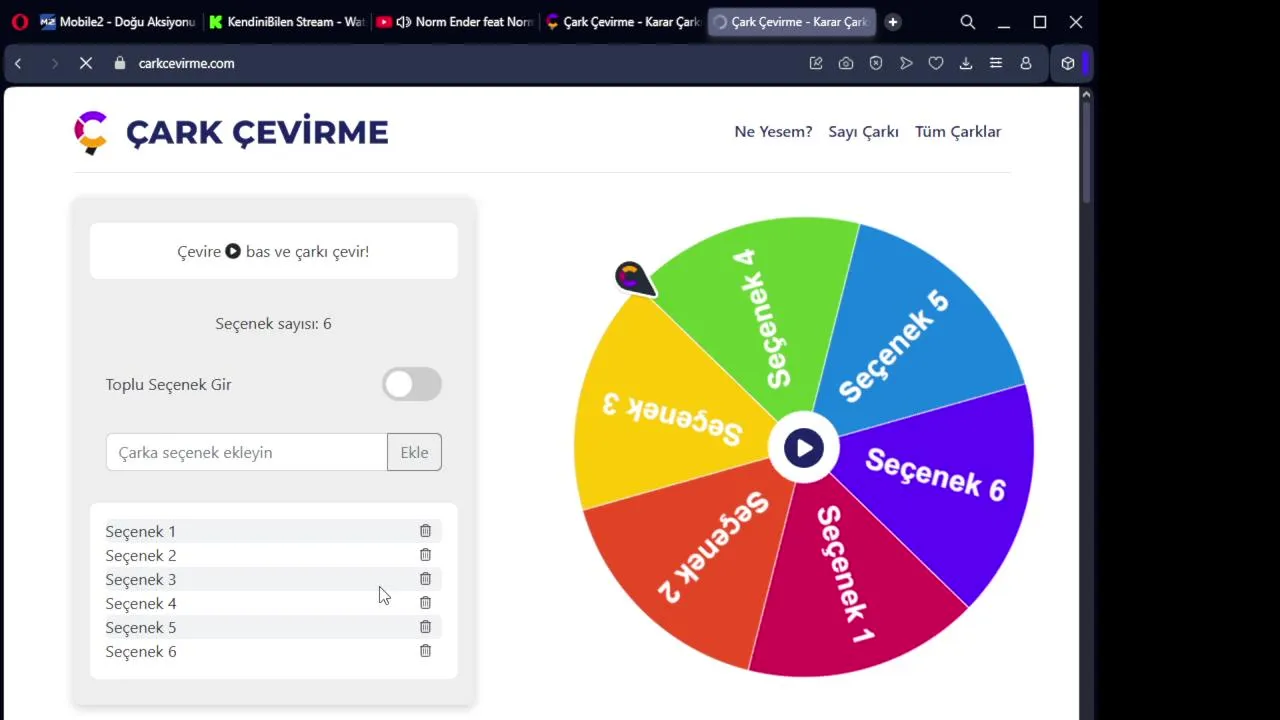Toggle the Toplu Seçenek Gir switch
This screenshot has width=1280, height=720.
pyautogui.click(x=412, y=384)
